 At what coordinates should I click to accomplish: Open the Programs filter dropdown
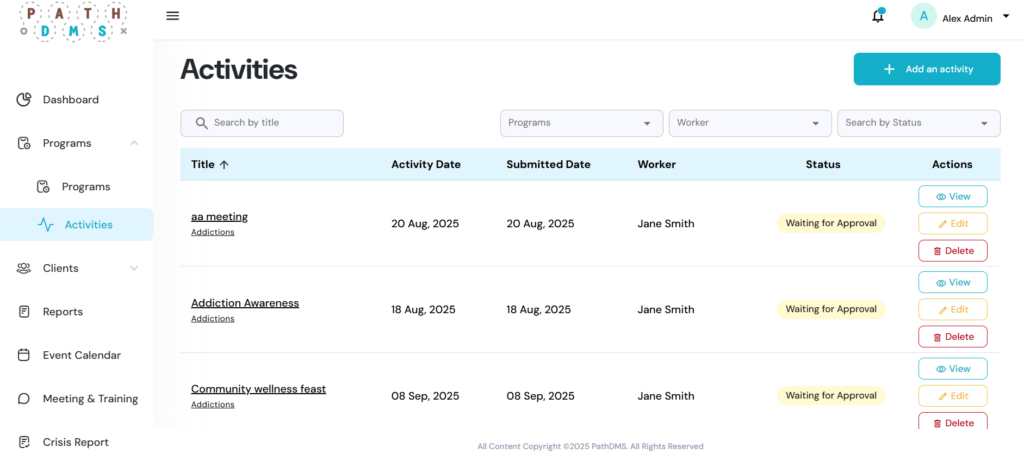click(581, 123)
